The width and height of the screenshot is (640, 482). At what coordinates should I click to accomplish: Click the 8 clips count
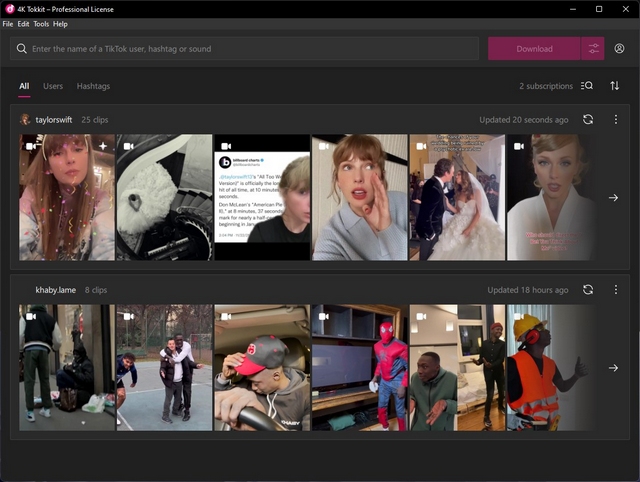96,290
